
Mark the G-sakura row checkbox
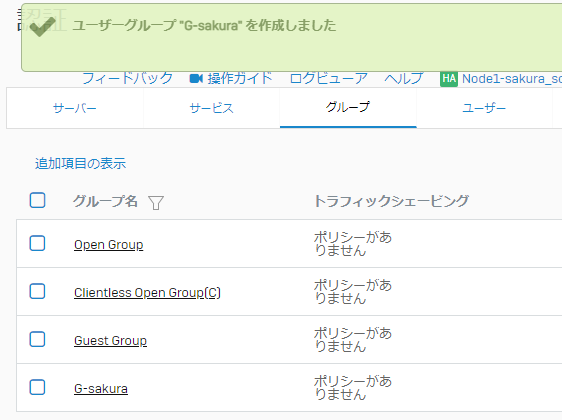click(37, 387)
